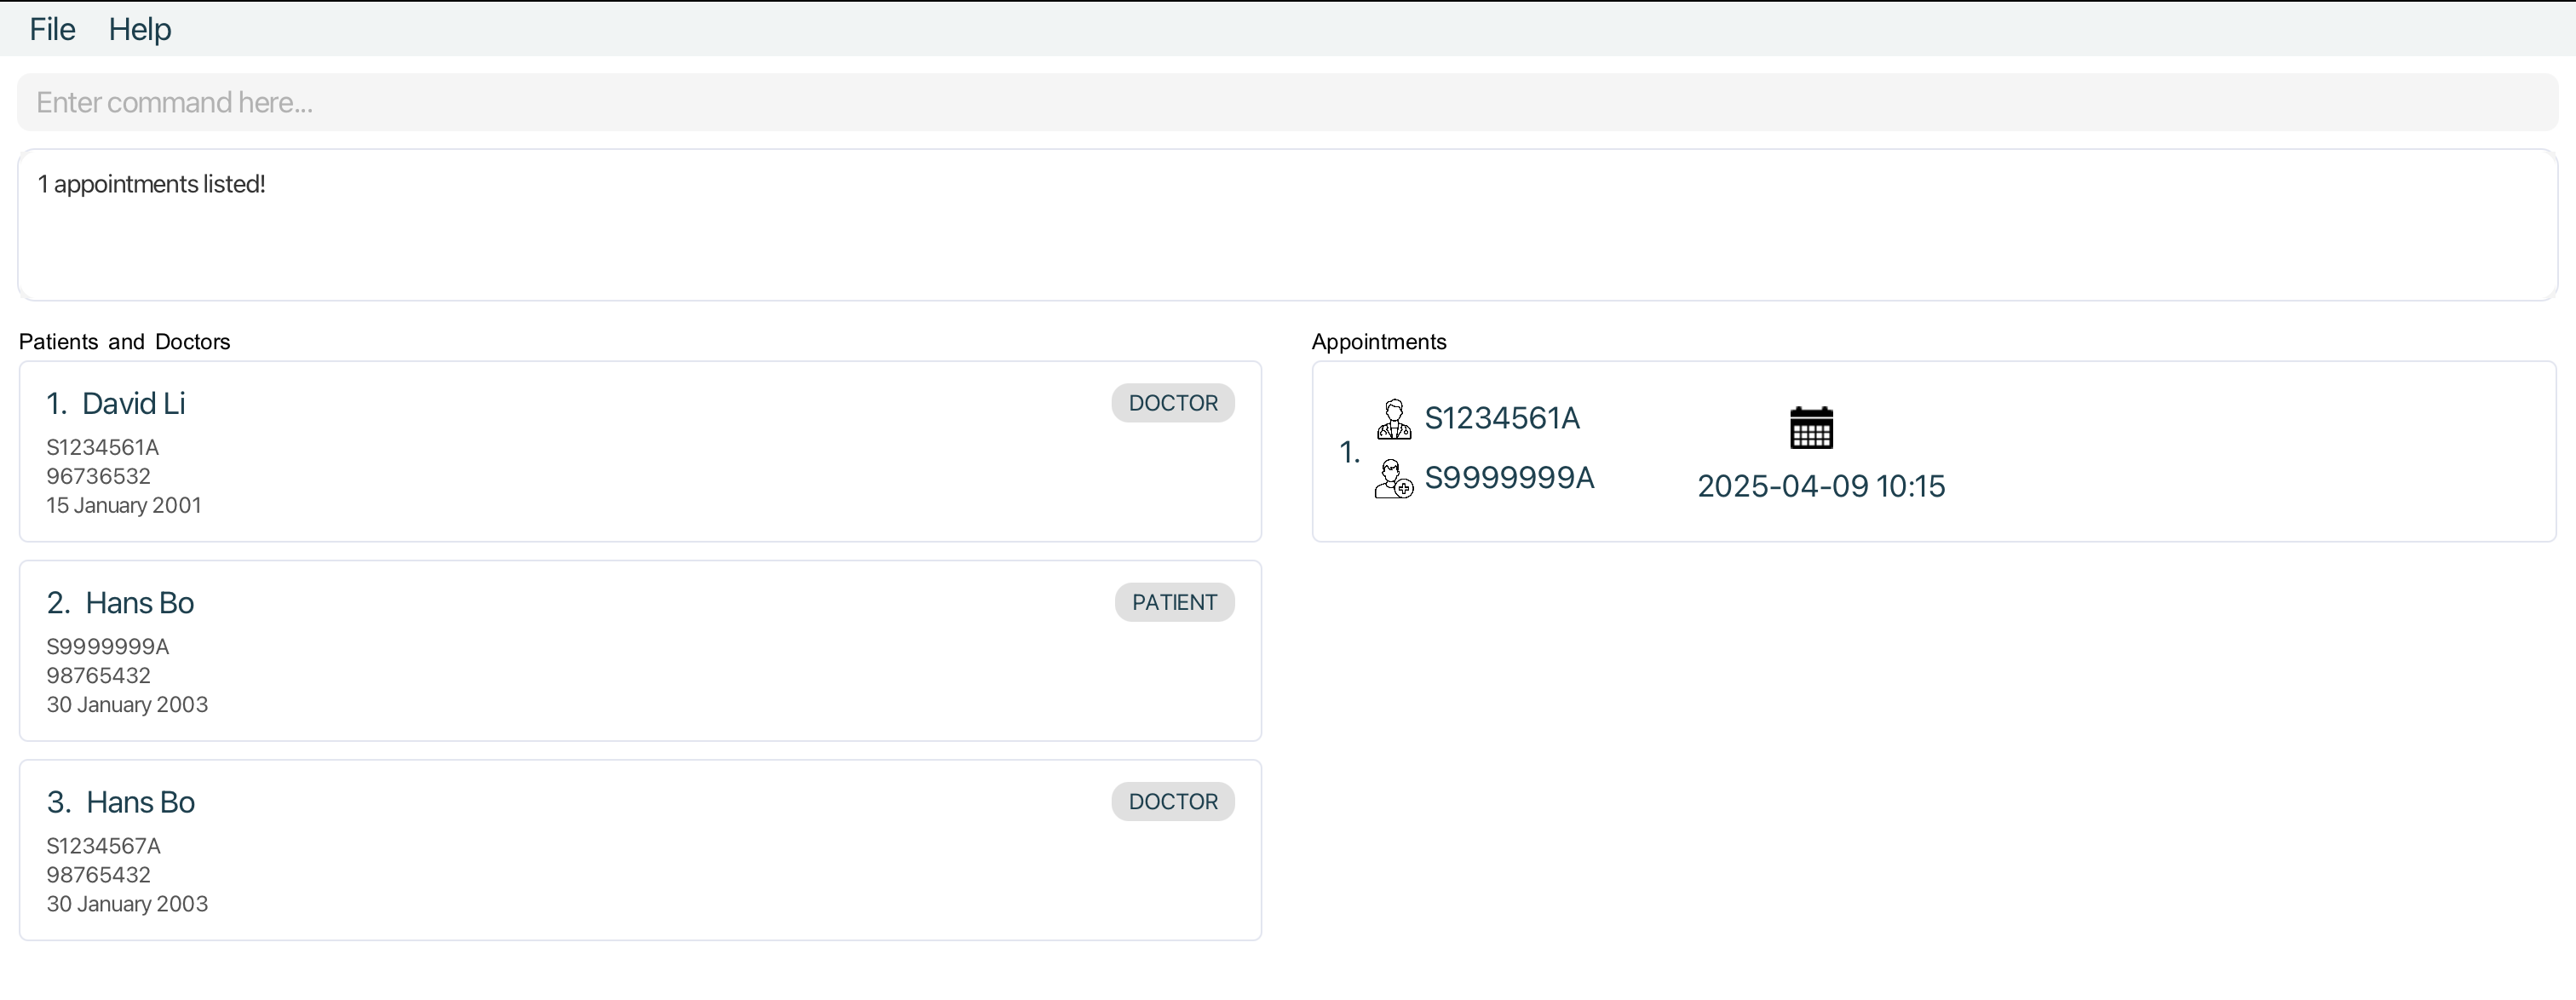Viewport: 2576px width, 1000px height.
Task: Click the '1 appointments listed!' result message
Action: pyautogui.click(x=151, y=184)
